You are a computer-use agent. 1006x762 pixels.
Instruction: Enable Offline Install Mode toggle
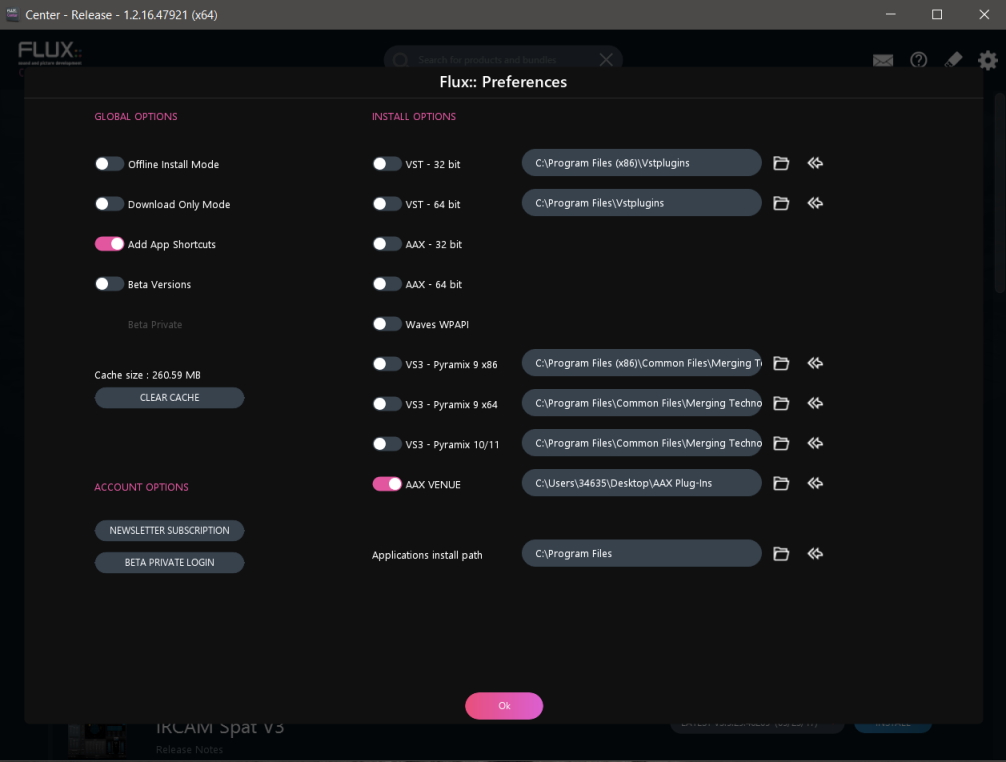point(109,164)
